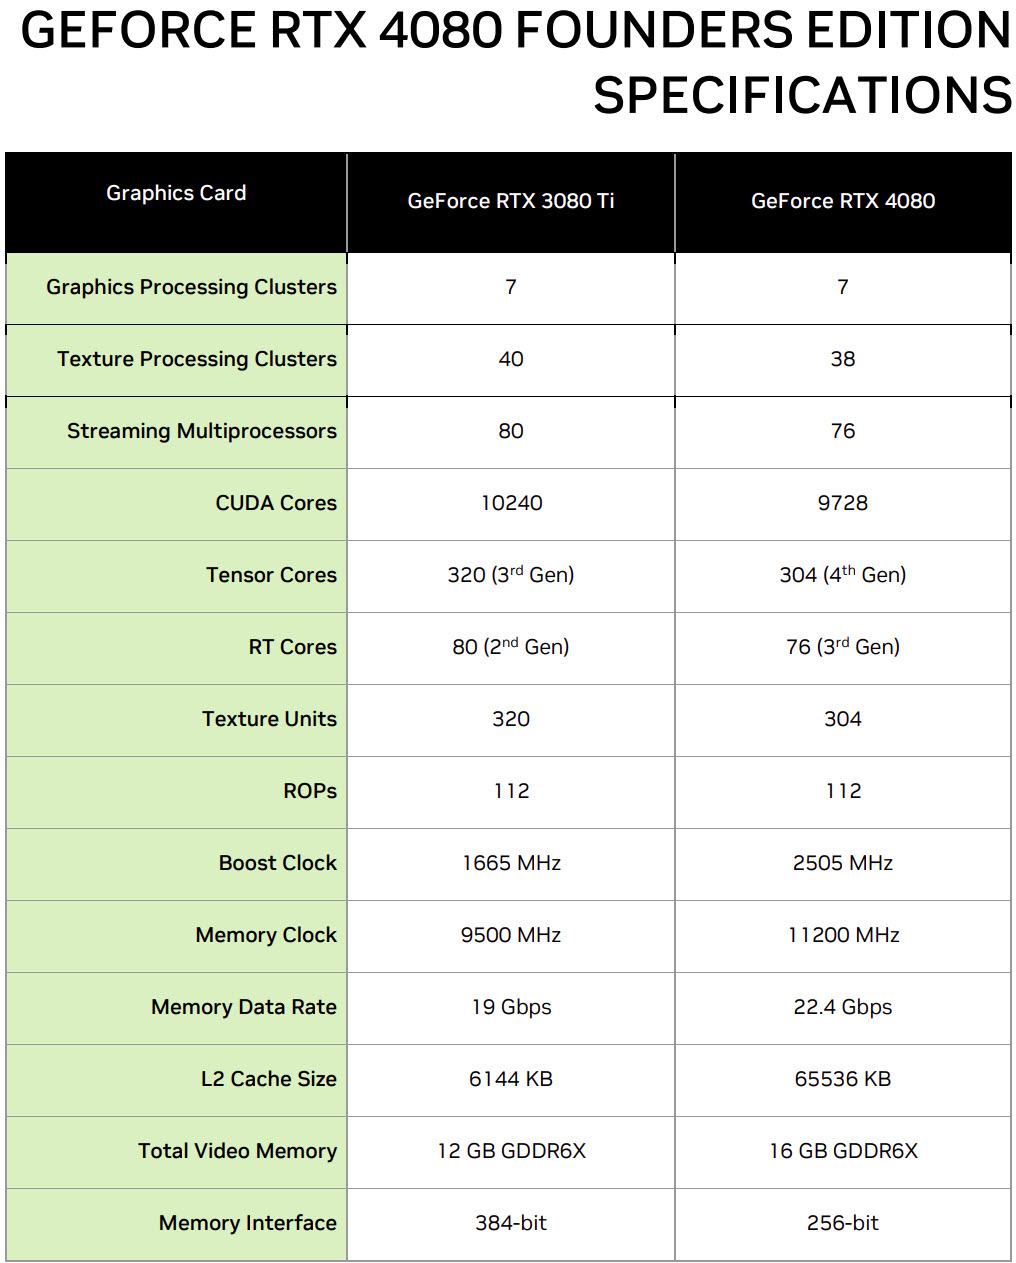Select the "Graphics Card" header cell
1016x1263 pixels.
(176, 193)
